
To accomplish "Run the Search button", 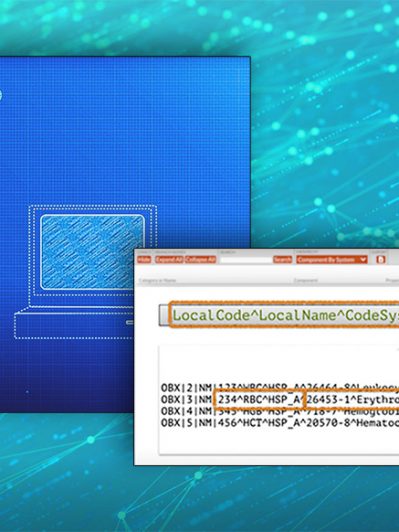I will [282, 260].
